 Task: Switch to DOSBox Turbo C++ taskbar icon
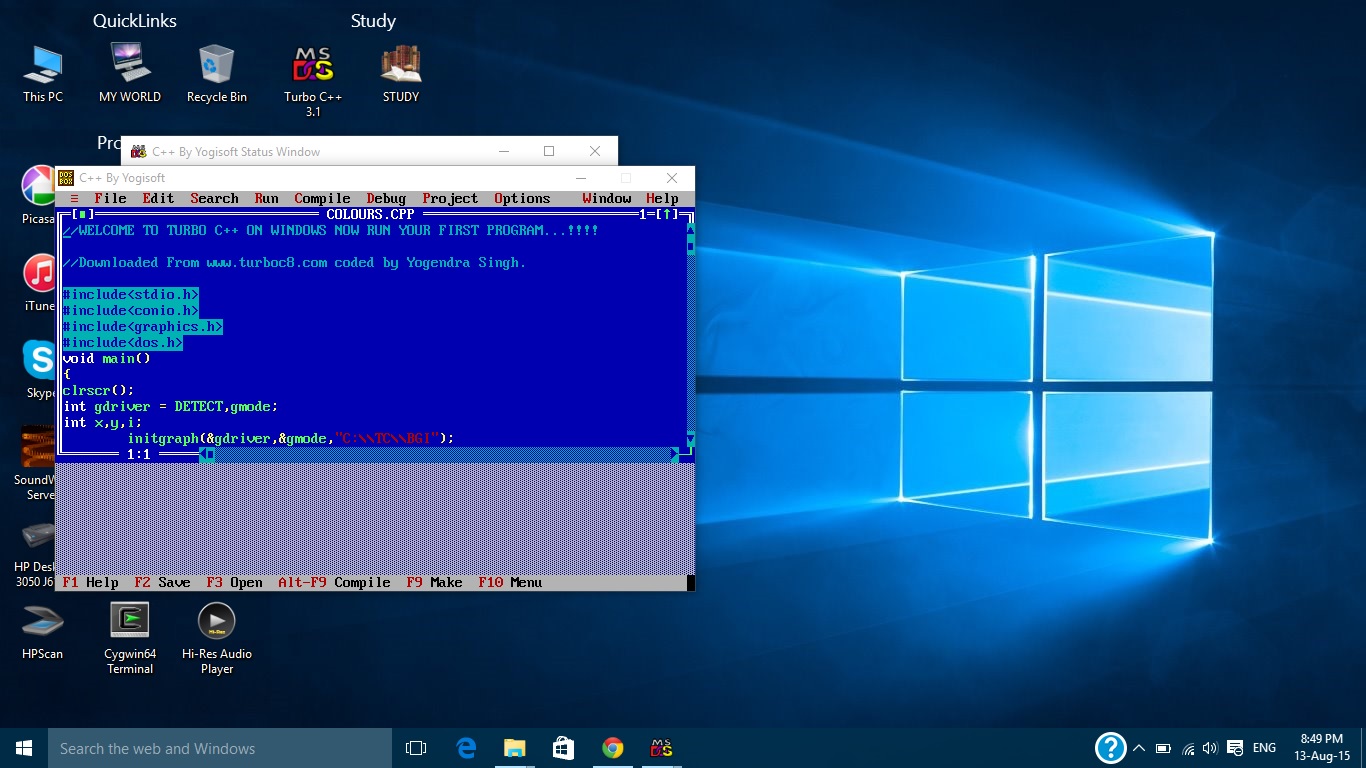661,748
